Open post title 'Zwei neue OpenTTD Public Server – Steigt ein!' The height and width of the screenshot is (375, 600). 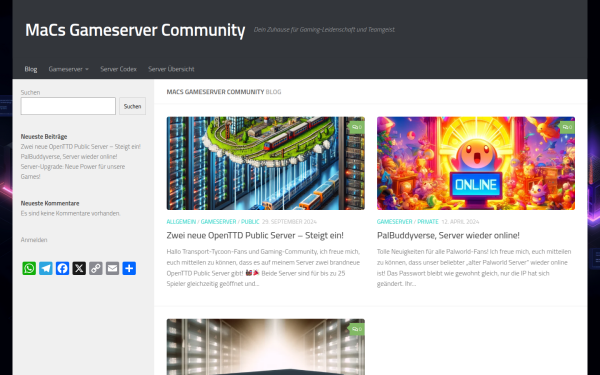pos(255,235)
